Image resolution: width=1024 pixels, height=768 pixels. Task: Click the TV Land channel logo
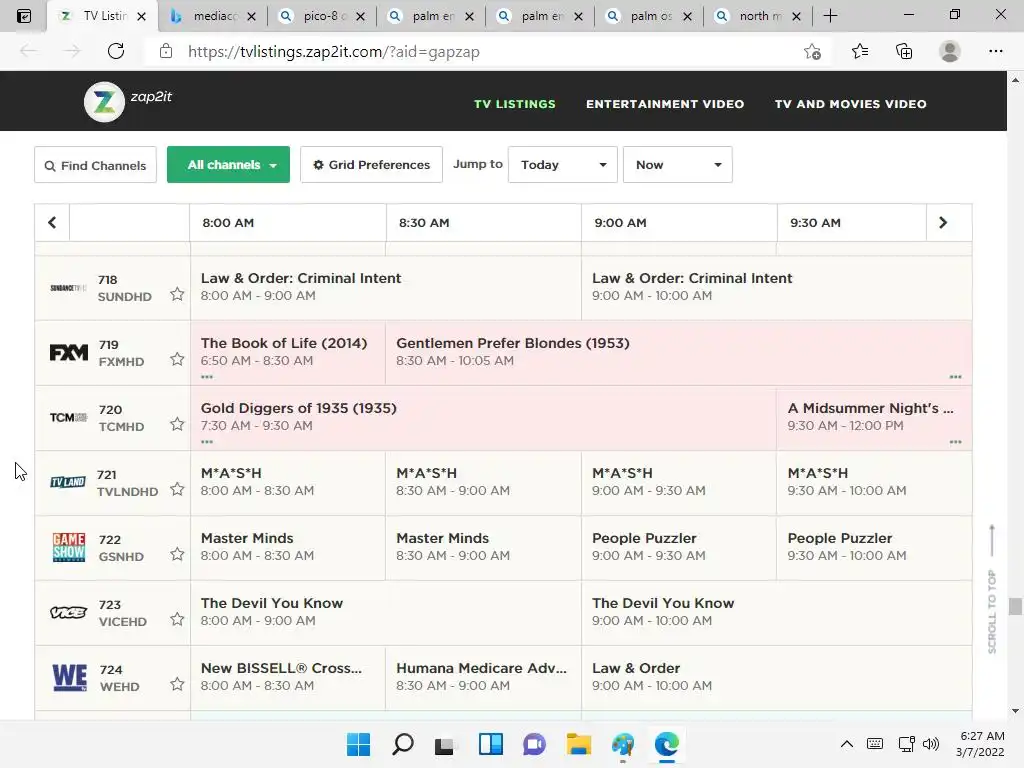pos(68,482)
